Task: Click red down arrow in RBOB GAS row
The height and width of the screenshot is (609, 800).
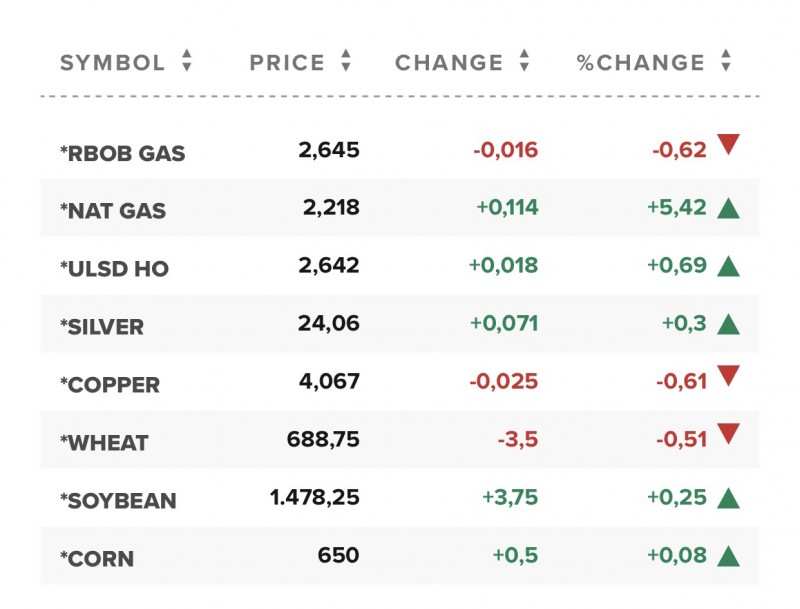Action: (728, 146)
